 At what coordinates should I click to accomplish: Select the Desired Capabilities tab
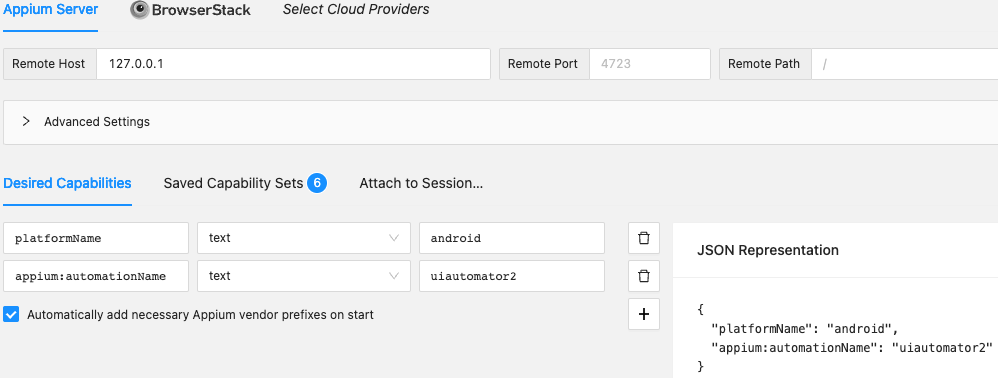67,183
